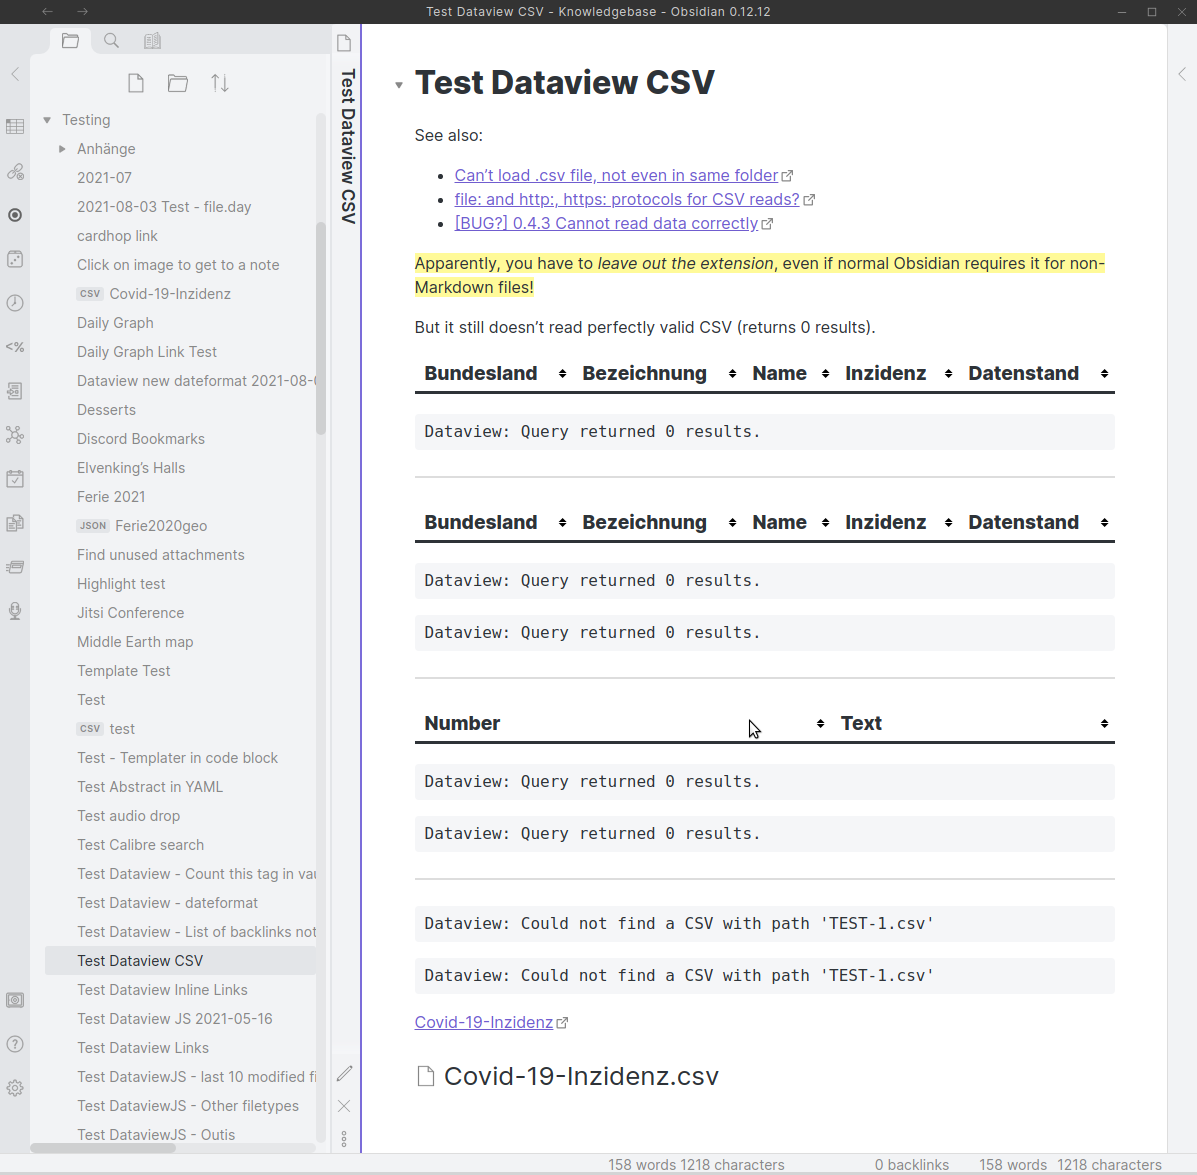Switch to the file explorer tab
The height and width of the screenshot is (1175, 1197).
pyautogui.click(x=70, y=40)
